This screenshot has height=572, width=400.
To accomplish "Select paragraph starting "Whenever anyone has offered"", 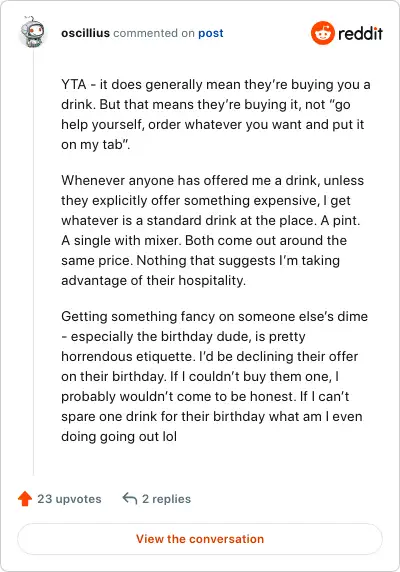I will click(x=213, y=231).
